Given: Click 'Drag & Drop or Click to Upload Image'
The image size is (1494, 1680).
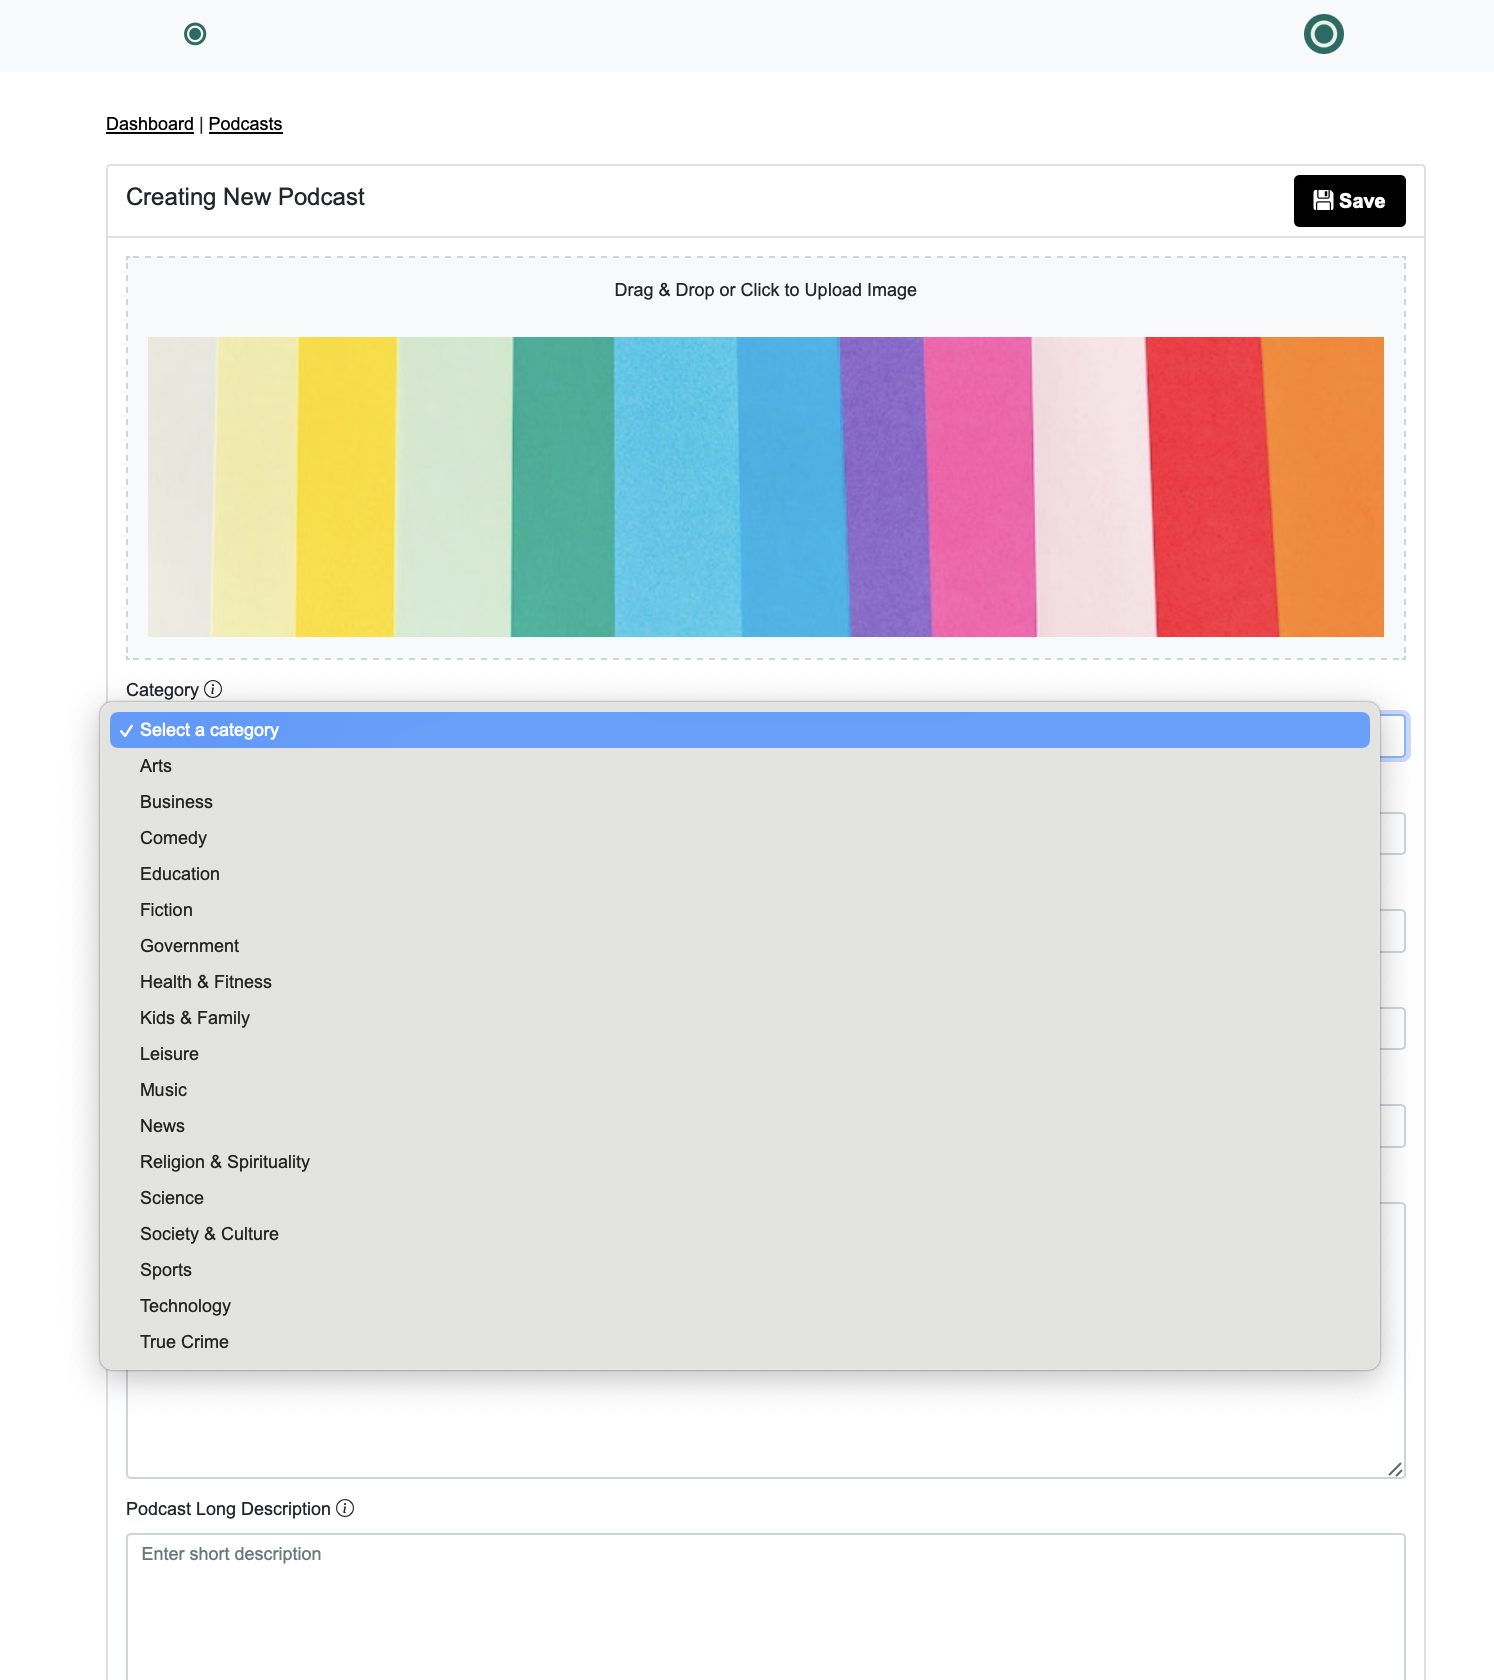Looking at the screenshot, I should tap(765, 290).
